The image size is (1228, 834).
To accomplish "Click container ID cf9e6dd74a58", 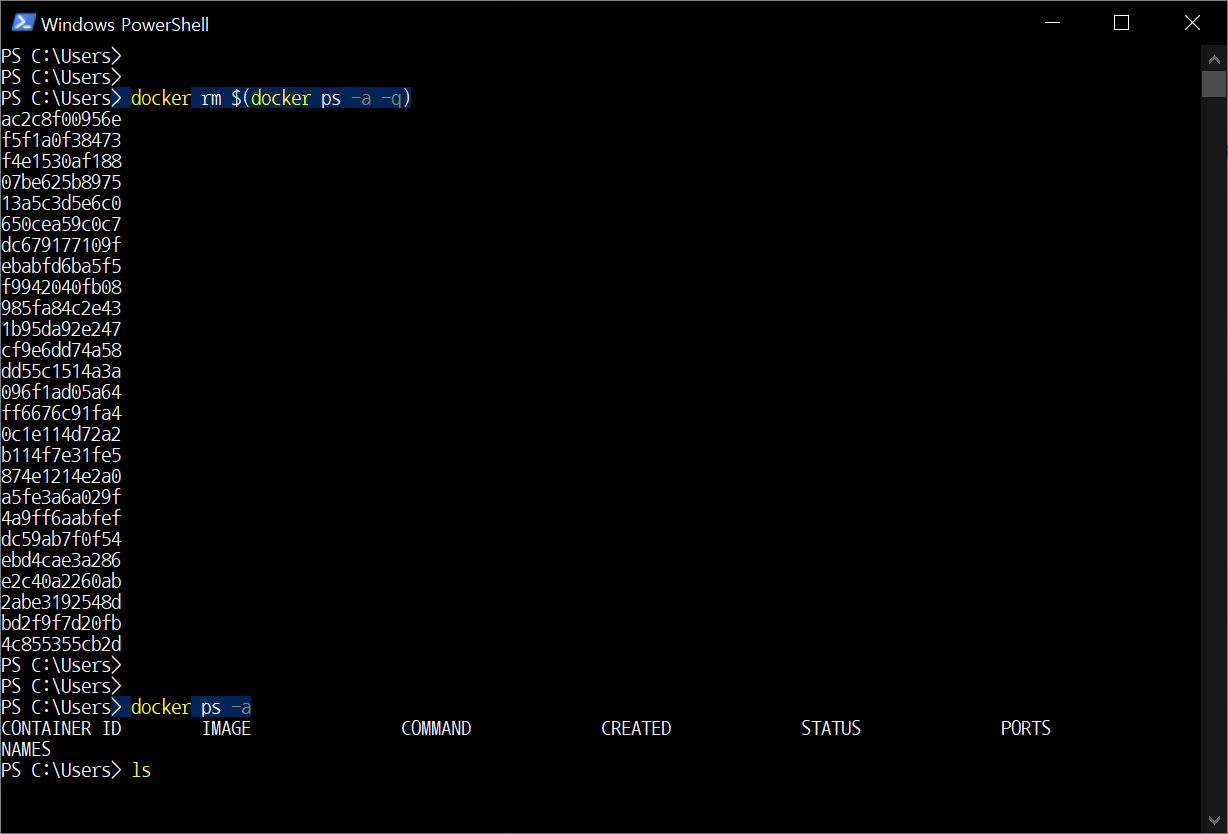I will [x=62, y=350].
